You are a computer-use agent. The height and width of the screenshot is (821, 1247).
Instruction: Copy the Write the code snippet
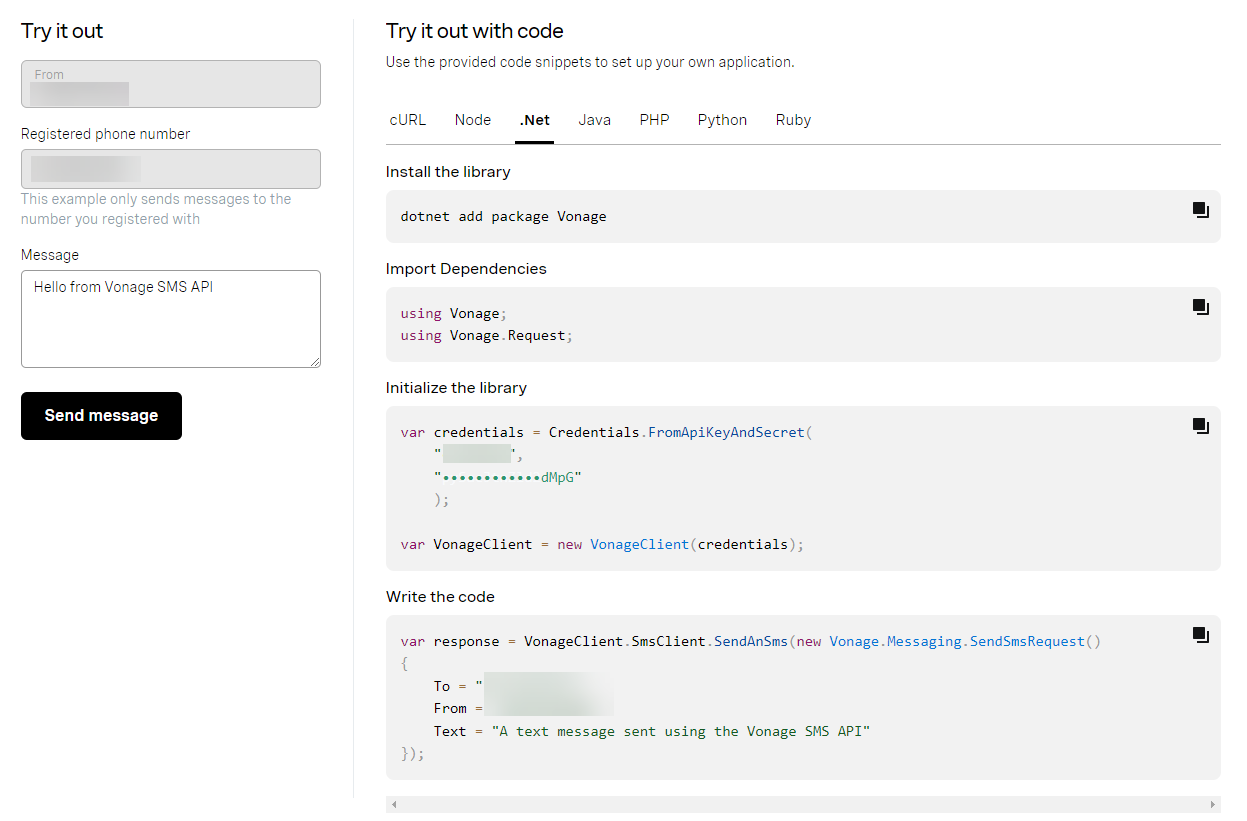tap(1201, 635)
